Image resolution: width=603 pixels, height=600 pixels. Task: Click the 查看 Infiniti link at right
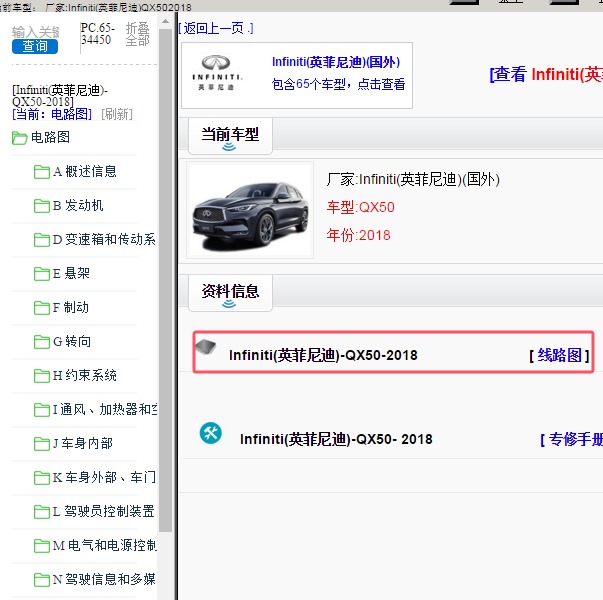(546, 74)
